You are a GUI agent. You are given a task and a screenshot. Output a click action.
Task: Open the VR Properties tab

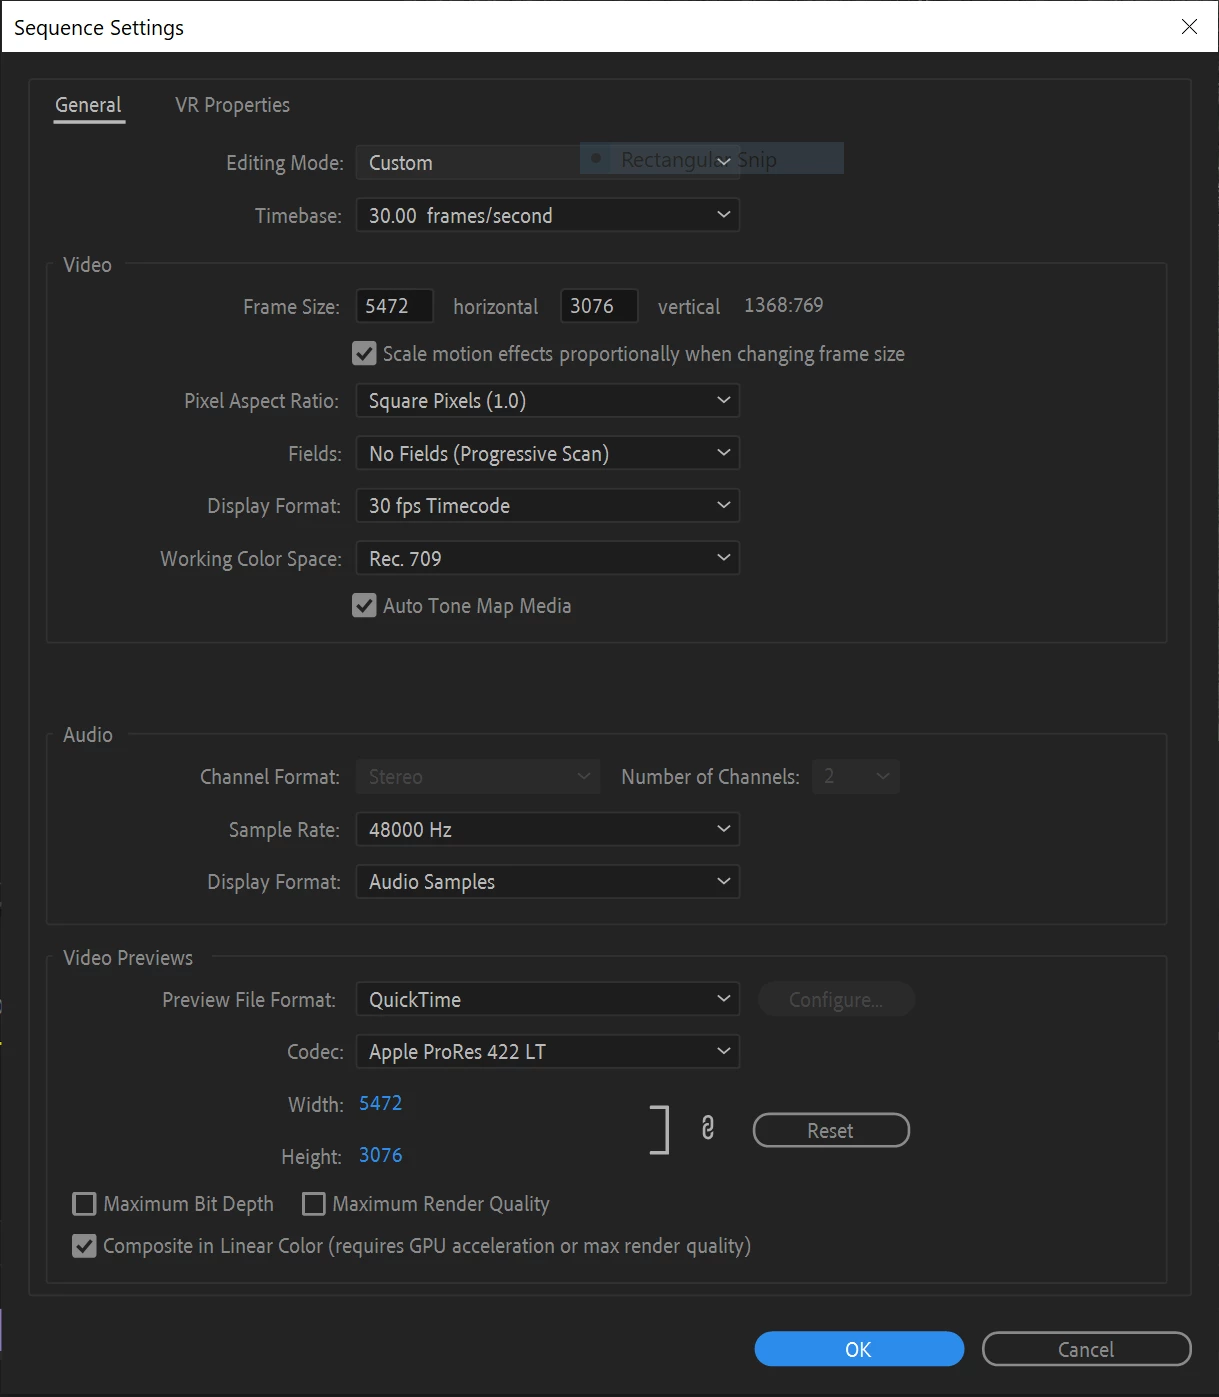[232, 105]
